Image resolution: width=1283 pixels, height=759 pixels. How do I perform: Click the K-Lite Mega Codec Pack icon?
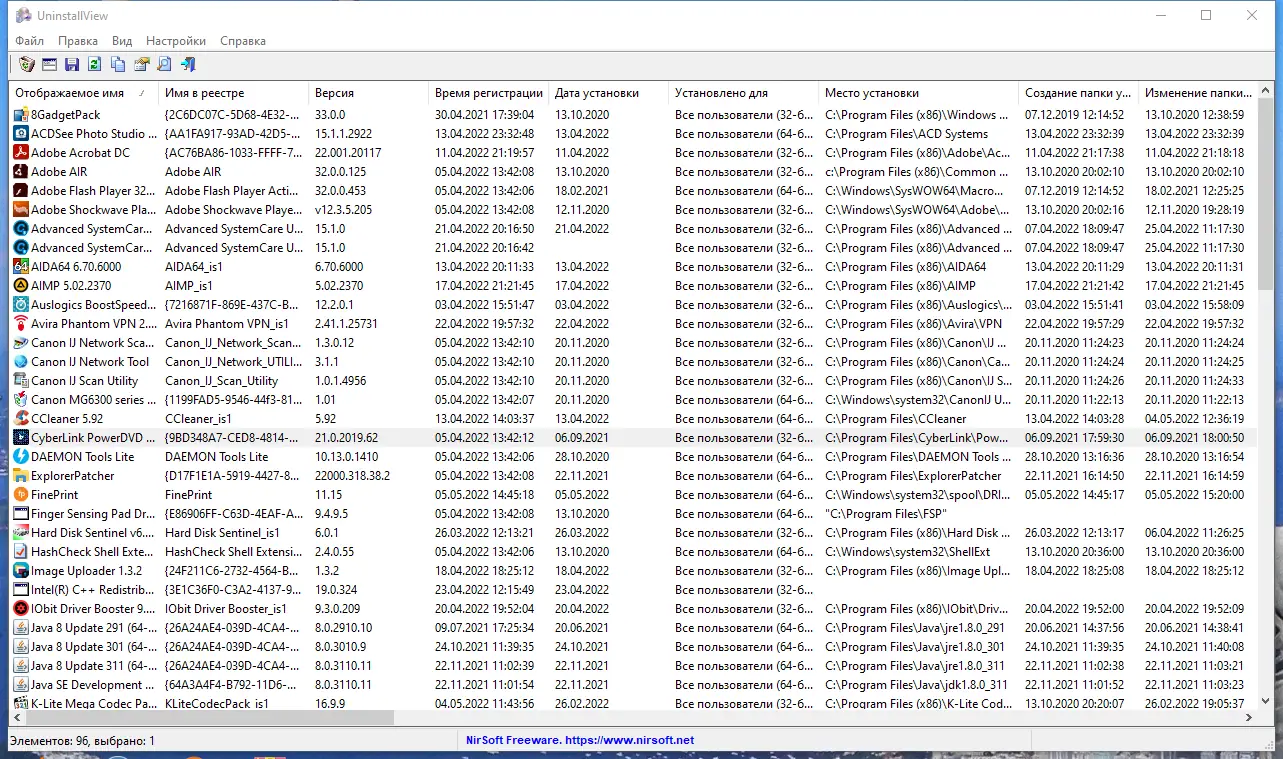tap(21, 703)
